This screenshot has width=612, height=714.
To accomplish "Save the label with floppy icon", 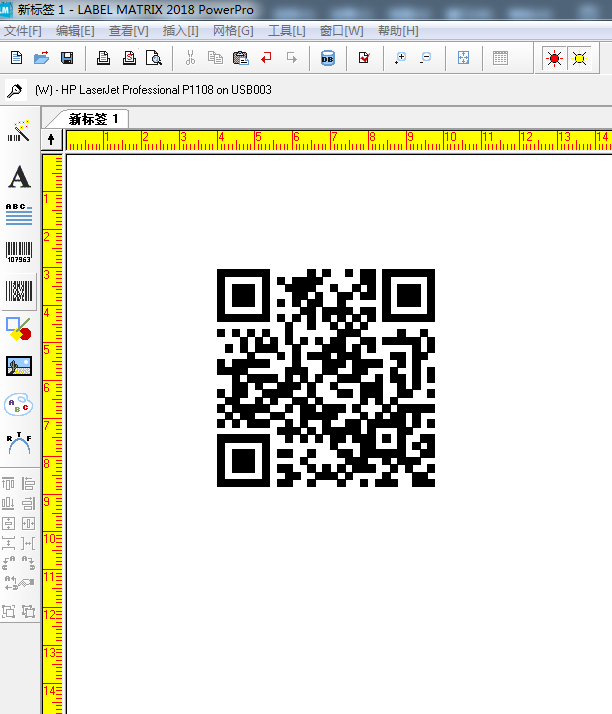I will coord(67,58).
